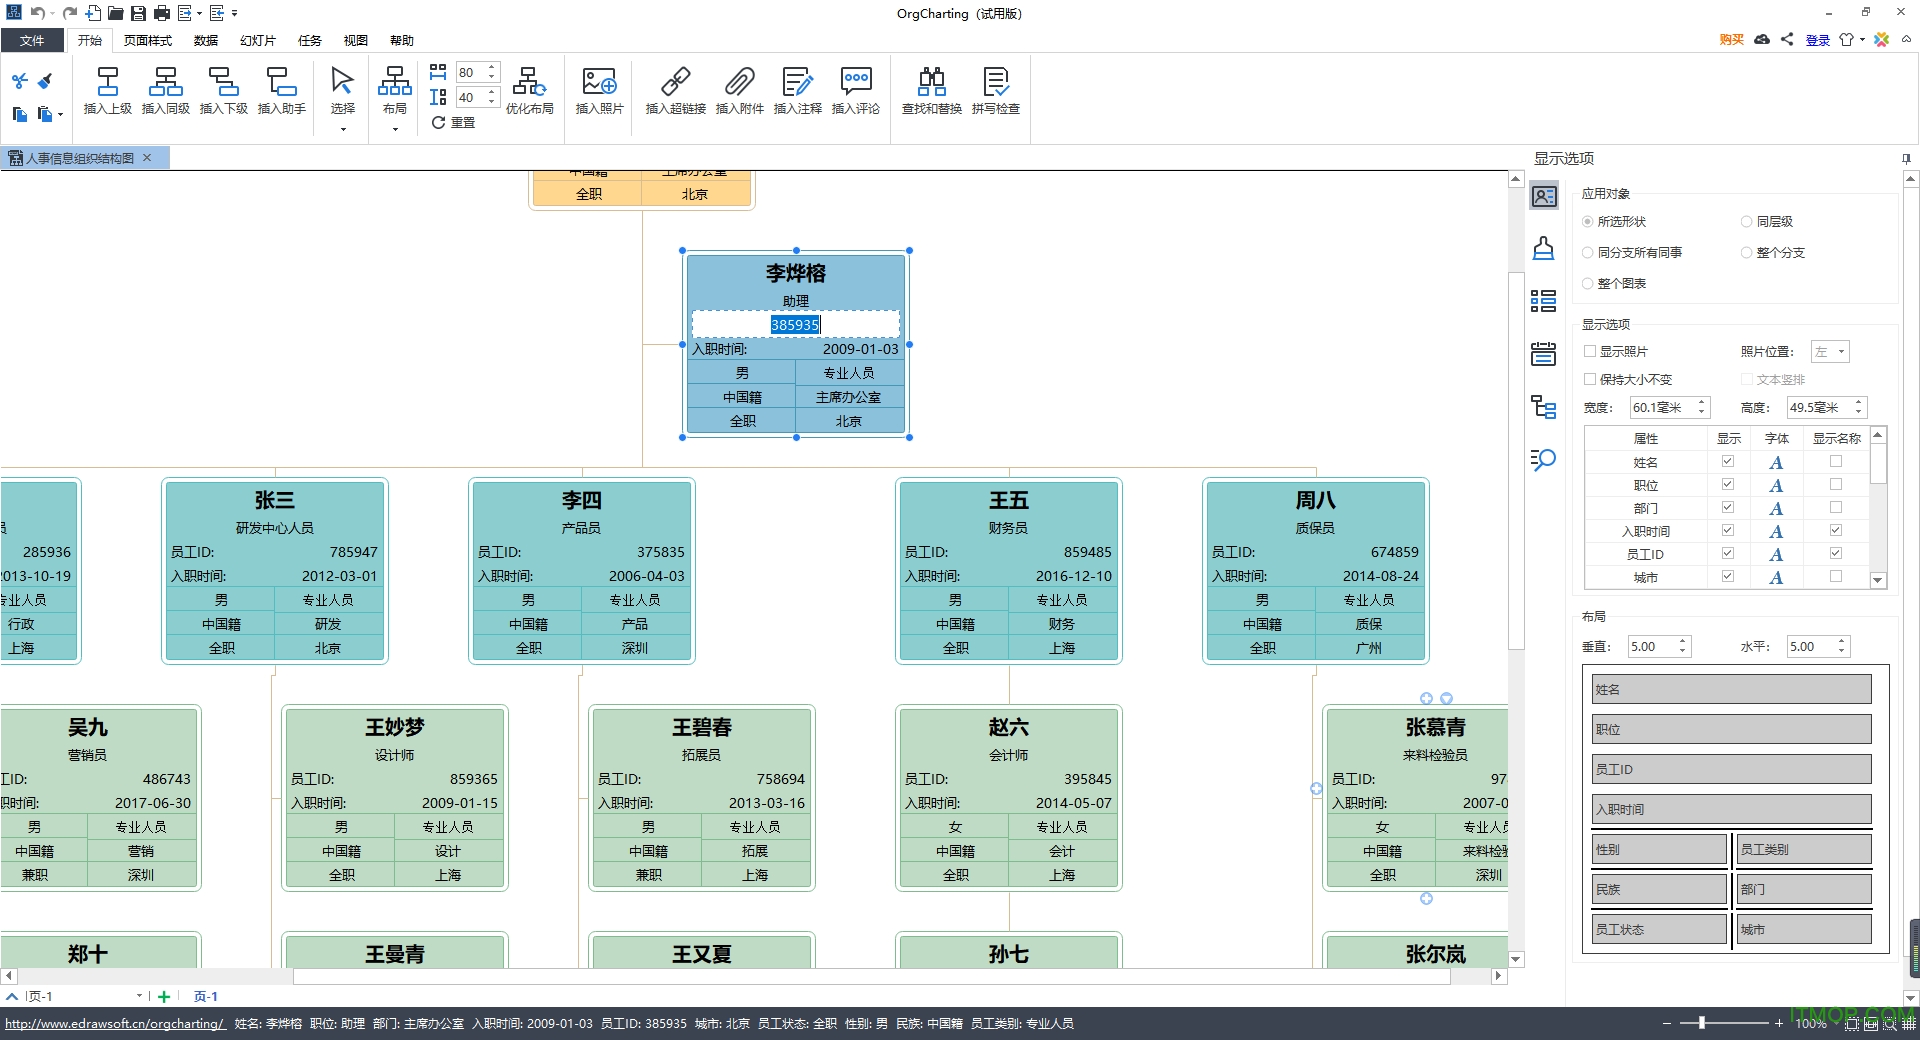Click the 重置 reset button
Image resolution: width=1920 pixels, height=1040 pixels.
[x=453, y=123]
